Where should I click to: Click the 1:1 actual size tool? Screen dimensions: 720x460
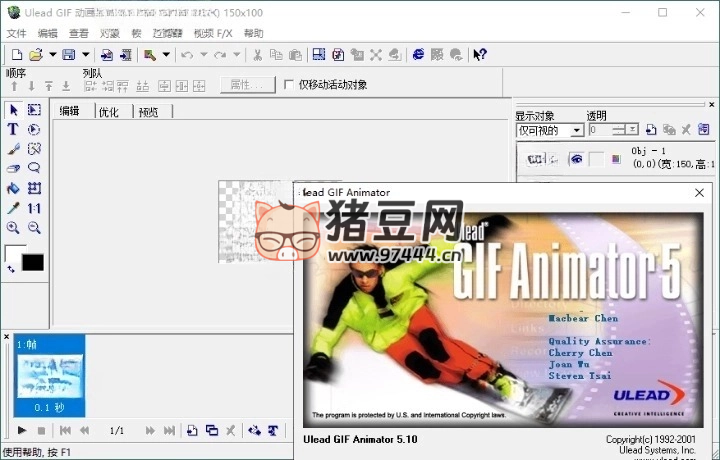tap(34, 208)
